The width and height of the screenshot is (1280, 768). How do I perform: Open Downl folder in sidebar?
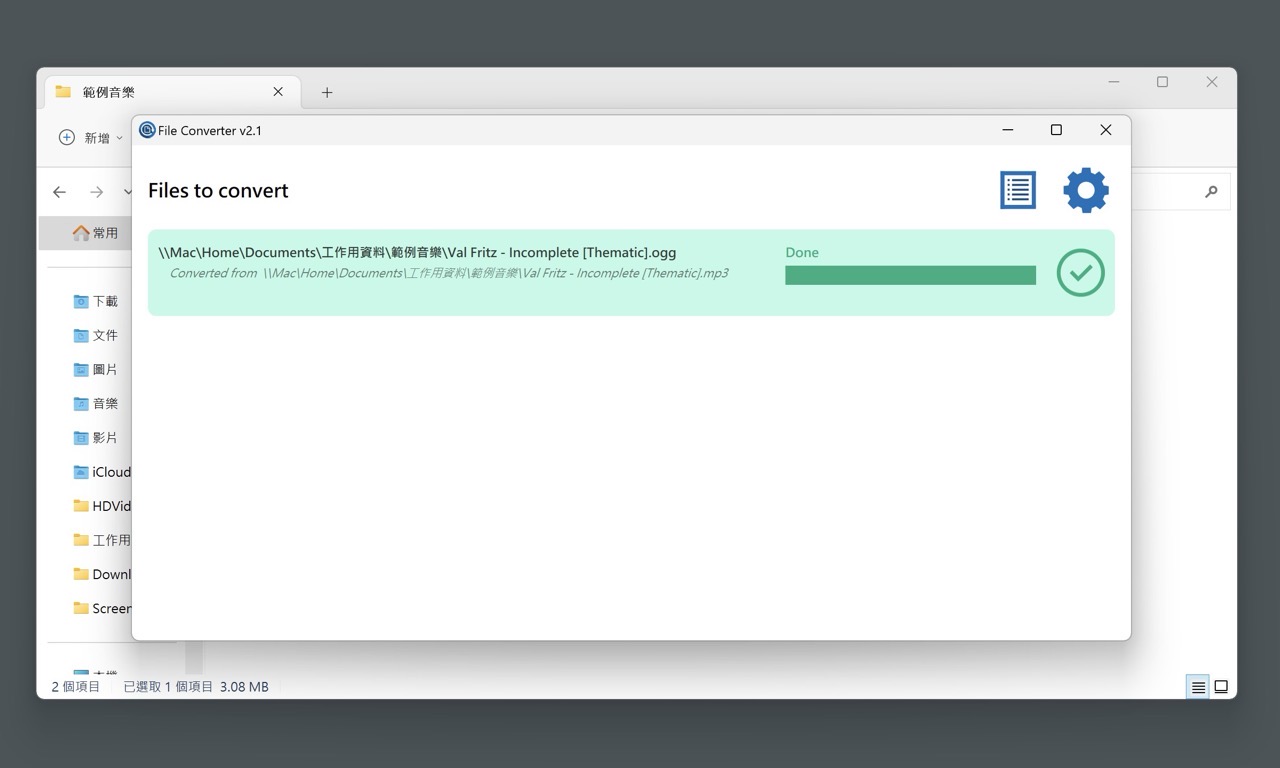pos(102,574)
